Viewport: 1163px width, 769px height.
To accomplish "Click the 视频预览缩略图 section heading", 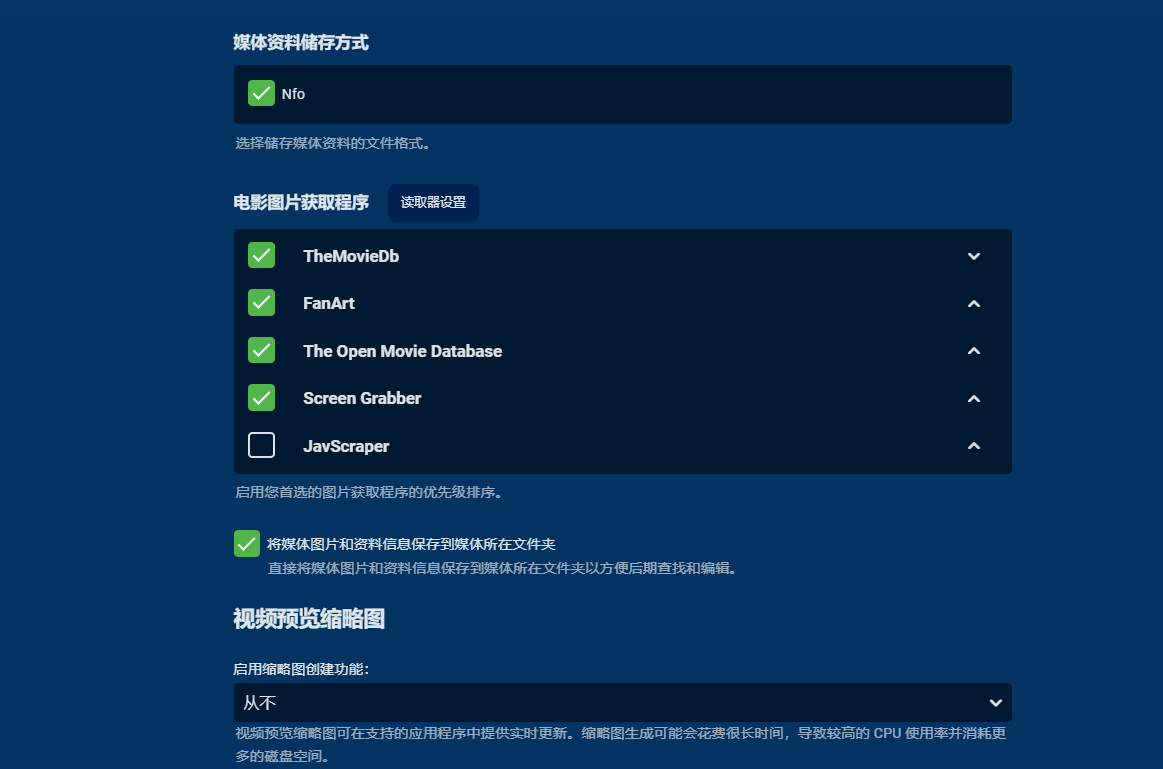I will [309, 618].
